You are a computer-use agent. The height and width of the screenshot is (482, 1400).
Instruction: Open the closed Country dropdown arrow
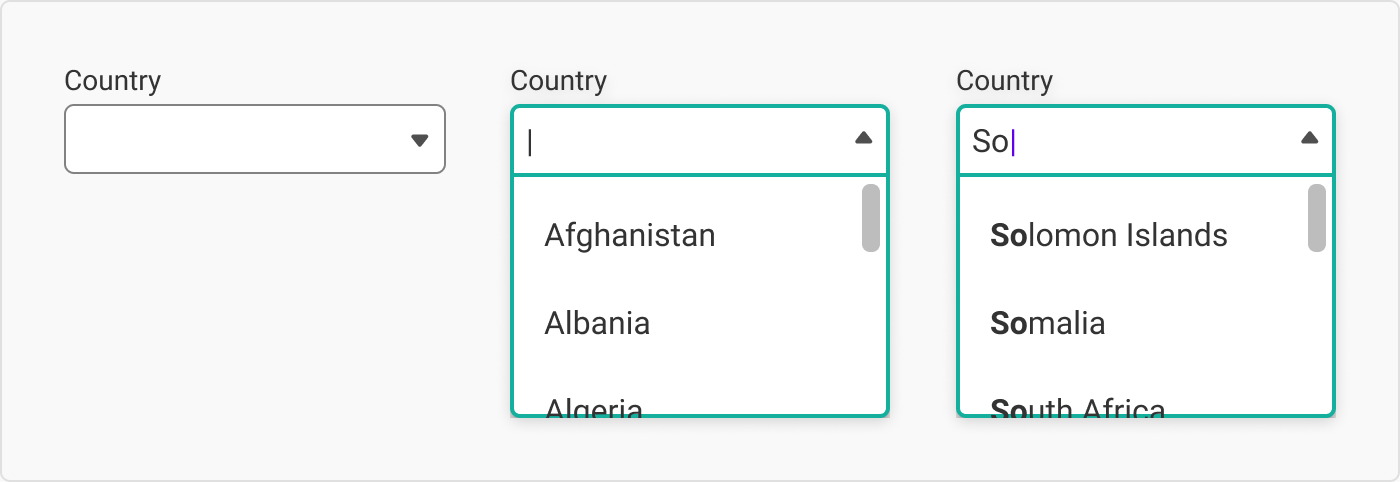pyautogui.click(x=420, y=140)
